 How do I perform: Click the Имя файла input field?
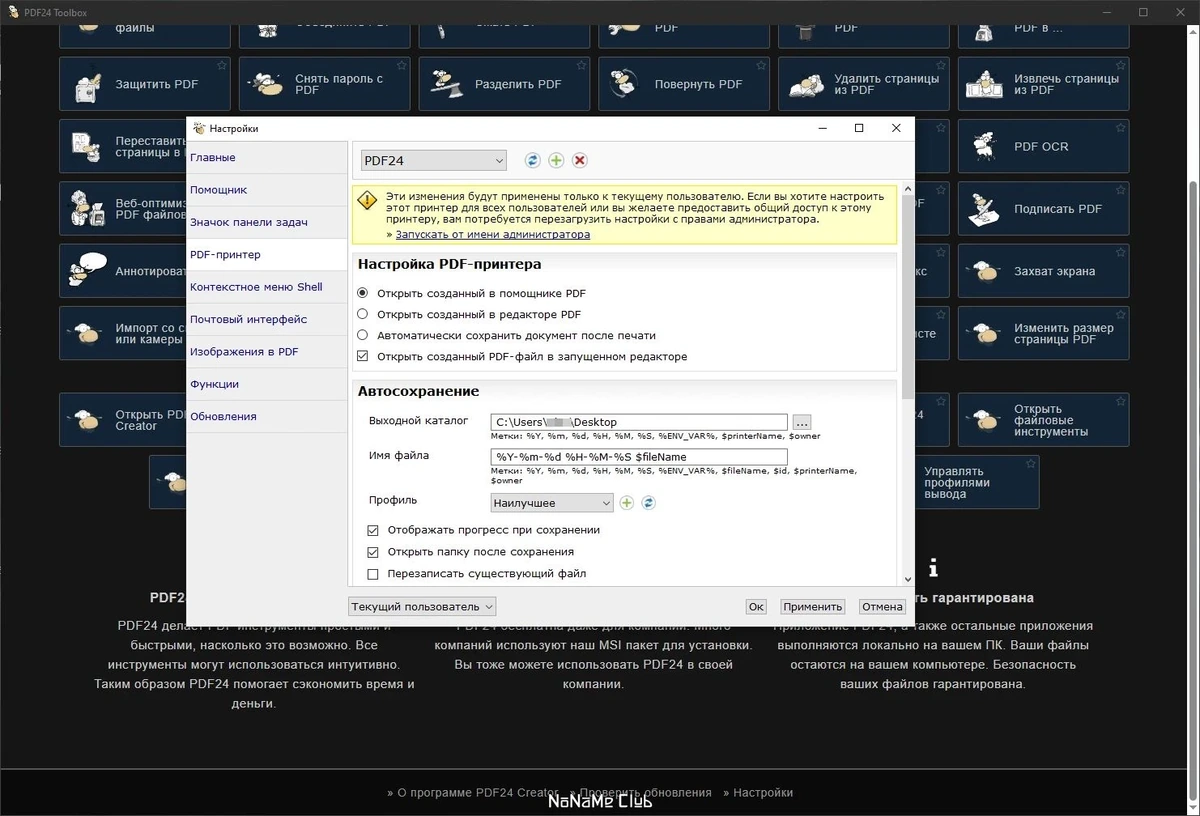click(639, 457)
